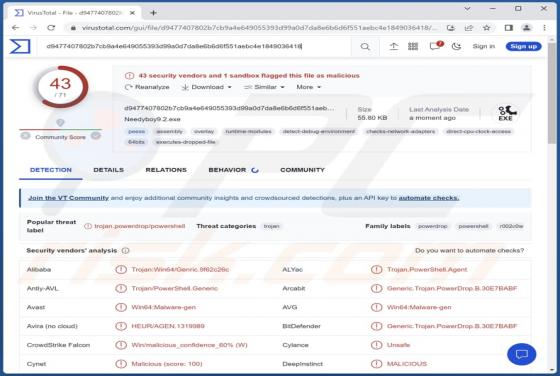Toggle dark mode moon icon
This screenshot has width=560, height=376.
click(x=456, y=46)
